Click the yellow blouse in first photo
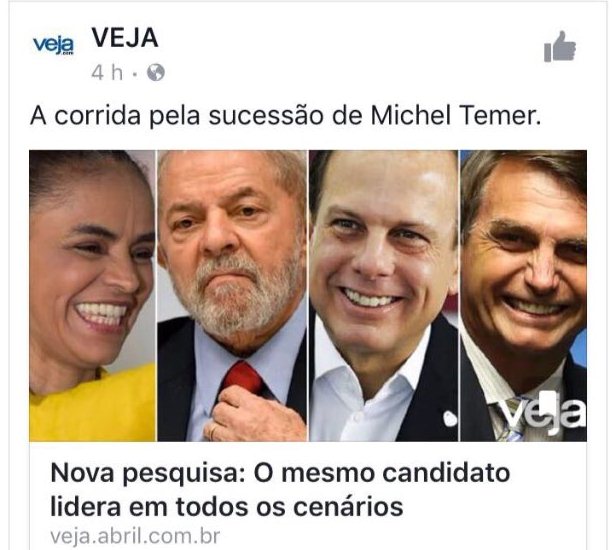The width and height of the screenshot is (612, 550). coord(93,406)
